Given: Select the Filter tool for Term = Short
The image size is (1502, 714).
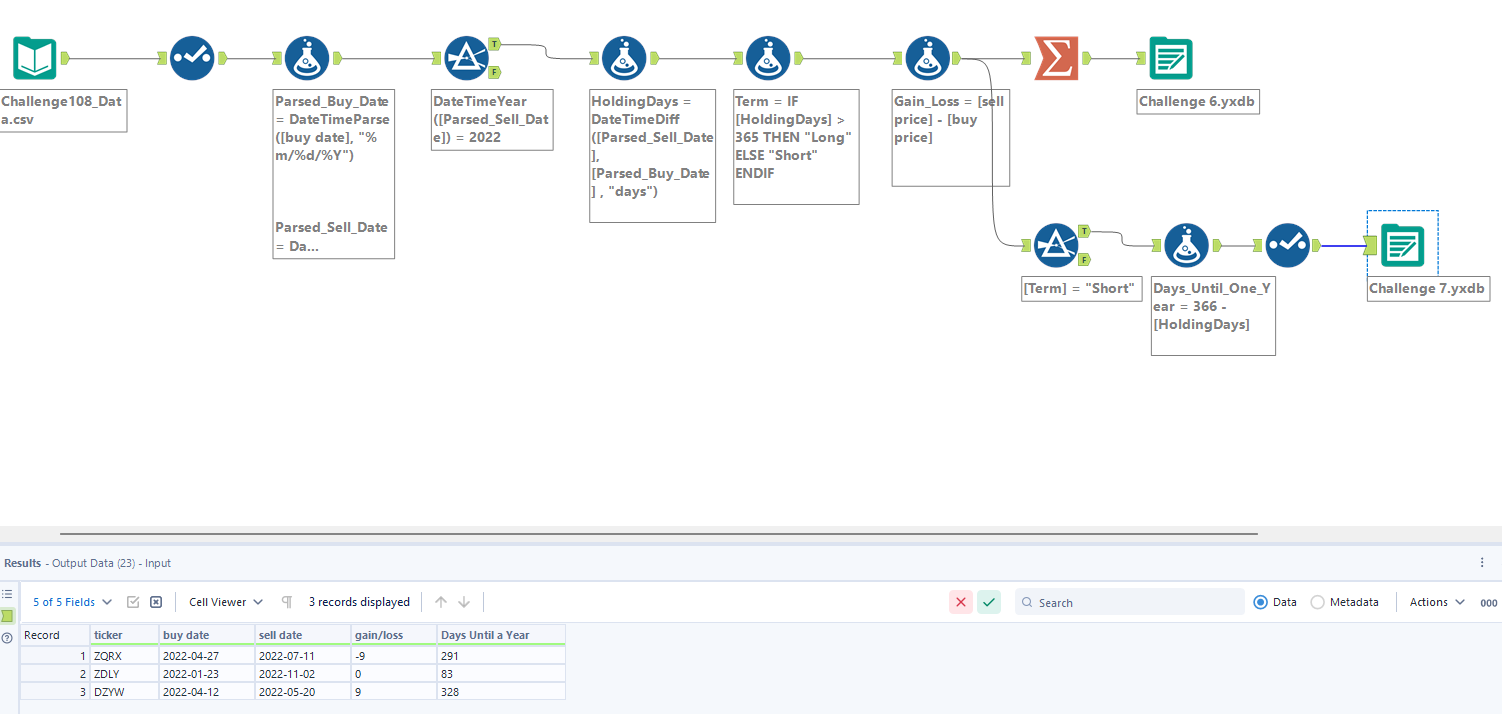Looking at the screenshot, I should (x=1055, y=245).
